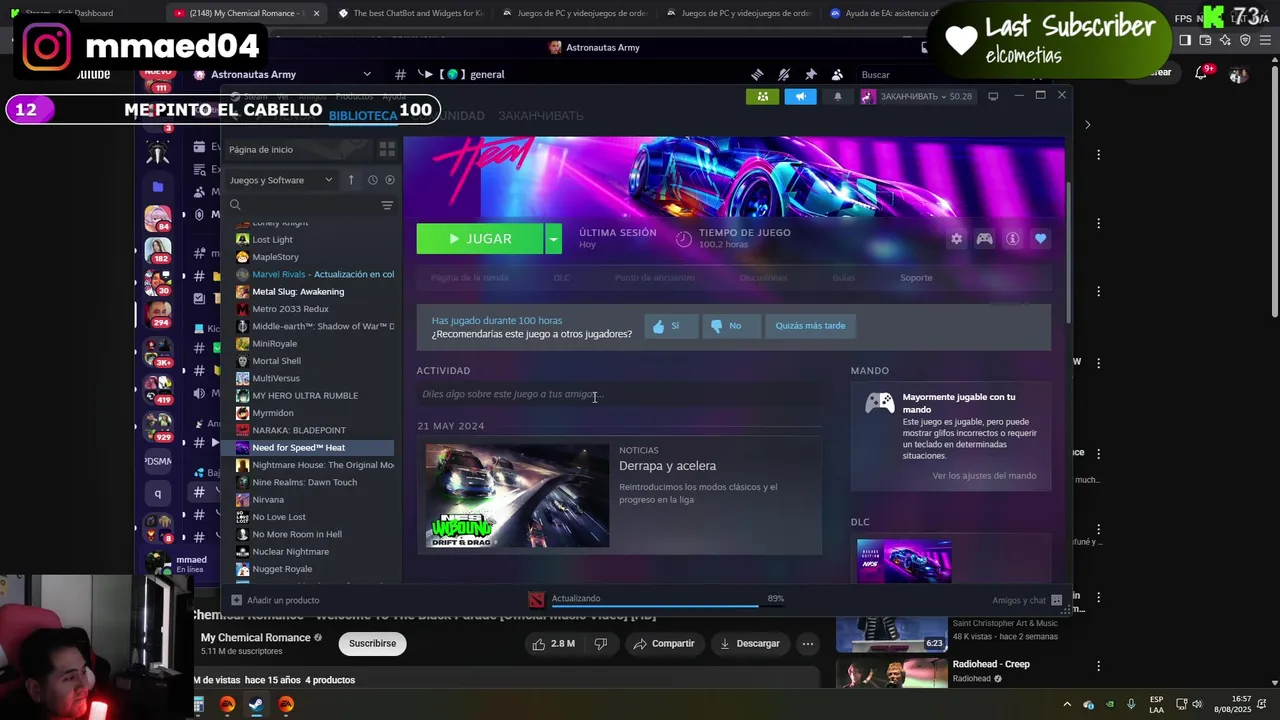Click browser sidebar icon in top toolbar
The height and width of the screenshot is (720, 1280).
point(1185,40)
